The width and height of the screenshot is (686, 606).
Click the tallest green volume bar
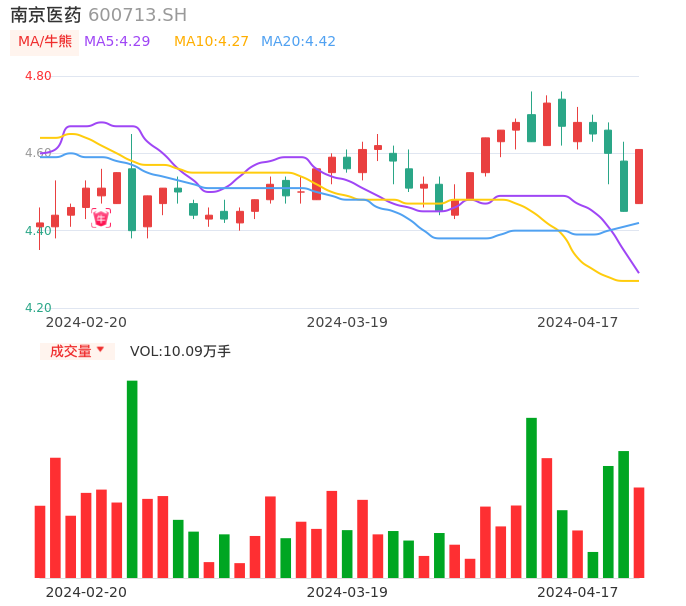(x=132, y=479)
